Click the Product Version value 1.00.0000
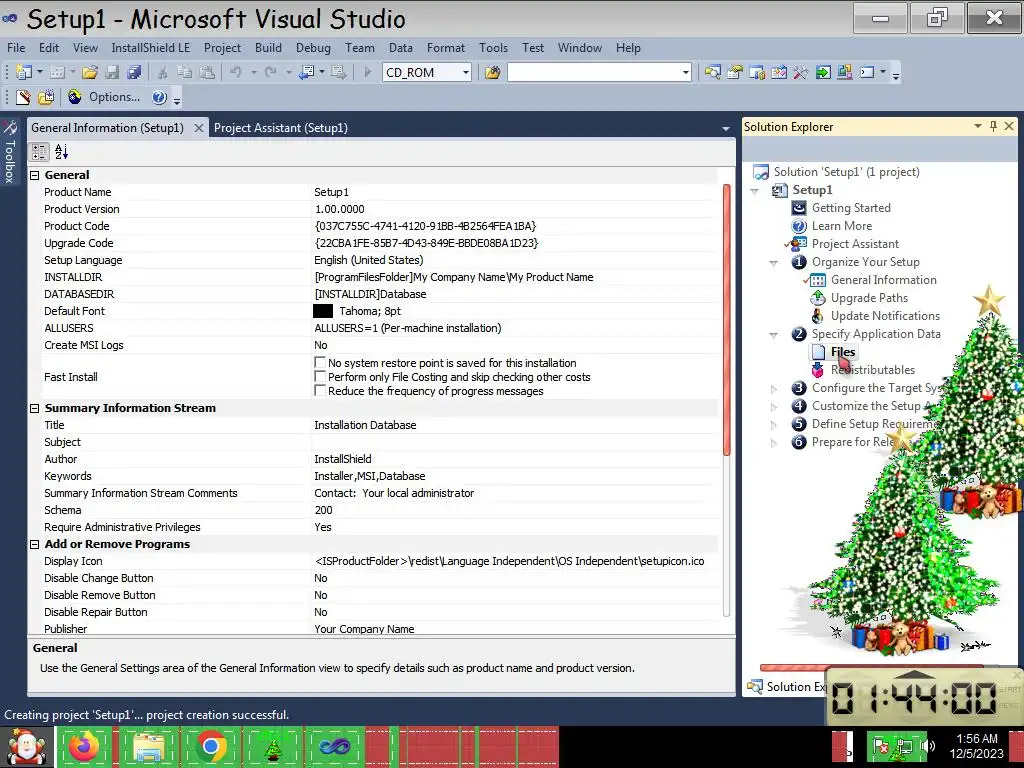Viewport: 1024px width, 768px height. (340, 209)
